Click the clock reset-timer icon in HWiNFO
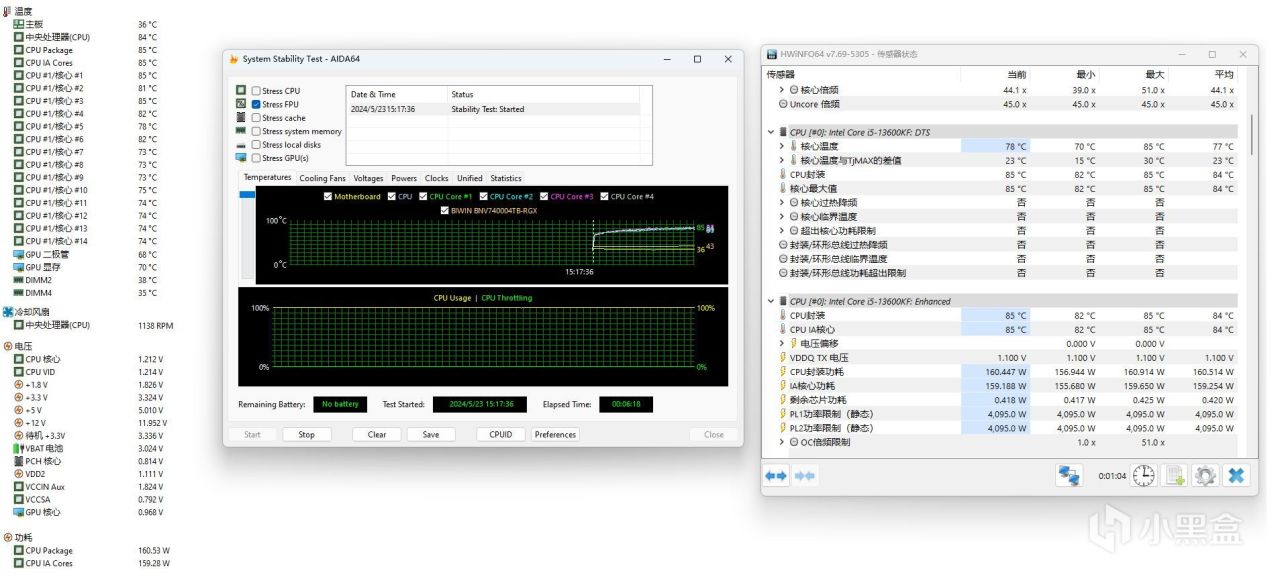1280x583 pixels. [1143, 476]
